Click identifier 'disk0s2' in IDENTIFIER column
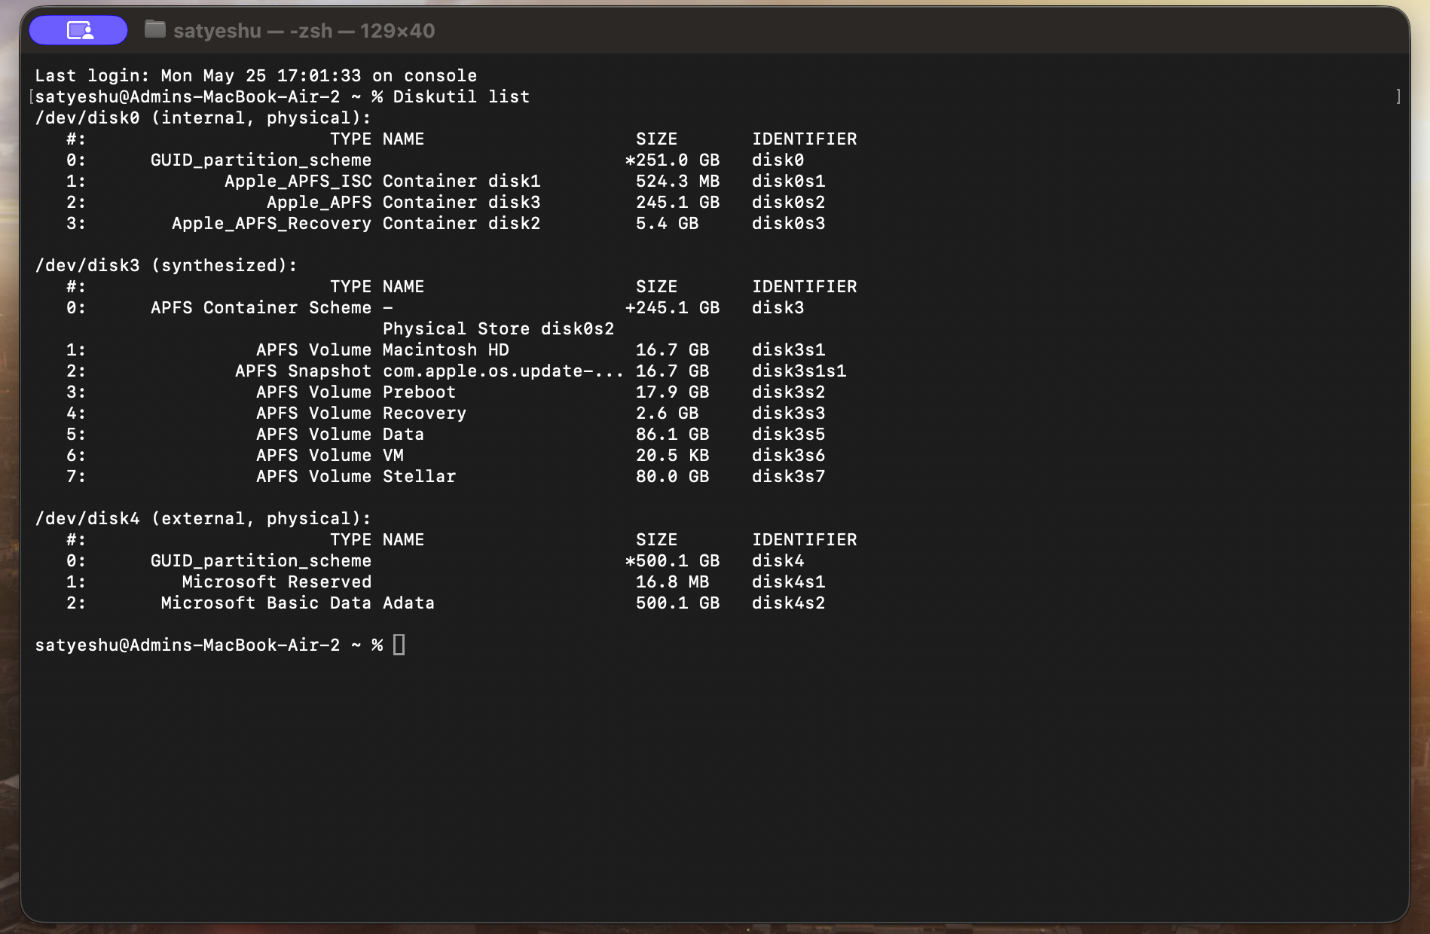Image resolution: width=1430 pixels, height=934 pixels. click(788, 202)
